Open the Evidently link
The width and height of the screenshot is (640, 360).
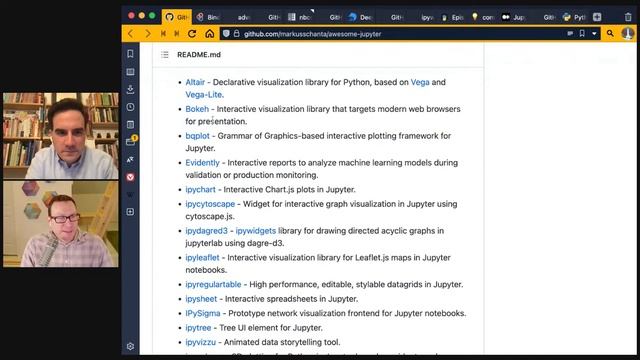(x=202, y=162)
